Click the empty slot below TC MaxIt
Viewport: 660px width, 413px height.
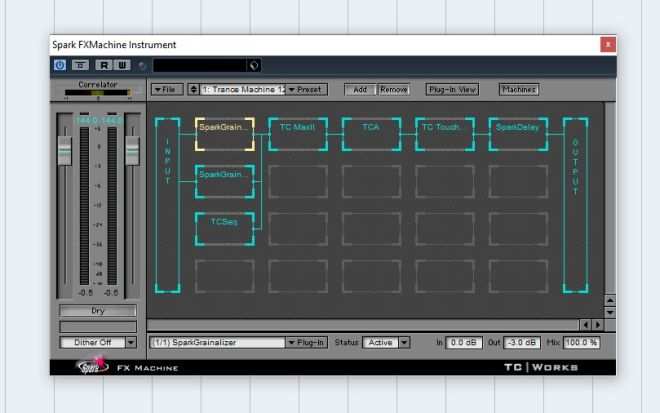click(x=298, y=181)
